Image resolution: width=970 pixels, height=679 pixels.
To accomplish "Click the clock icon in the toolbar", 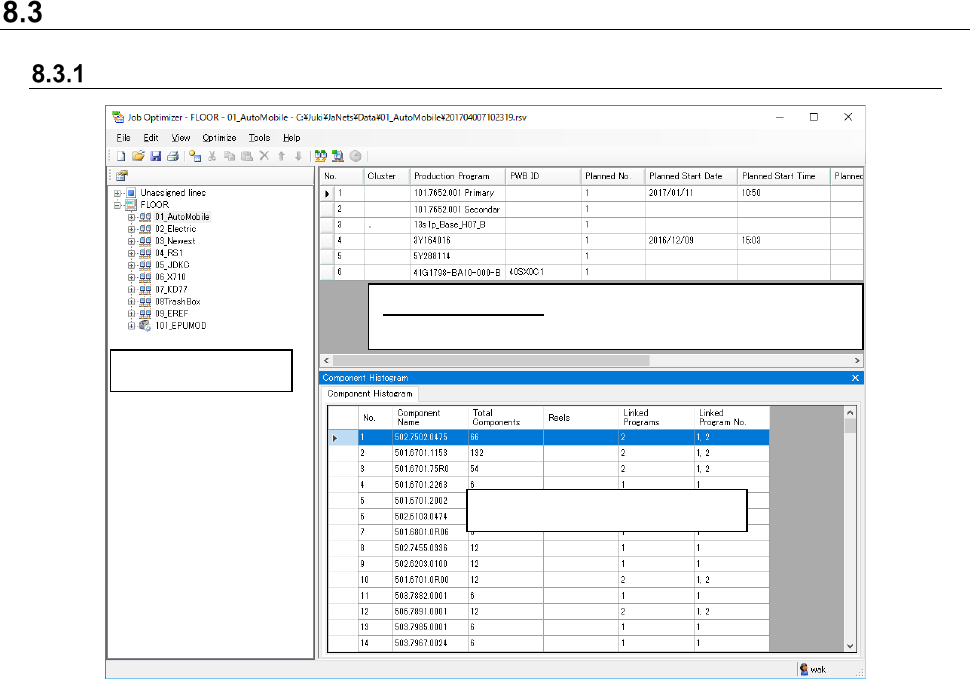I will coord(355,156).
